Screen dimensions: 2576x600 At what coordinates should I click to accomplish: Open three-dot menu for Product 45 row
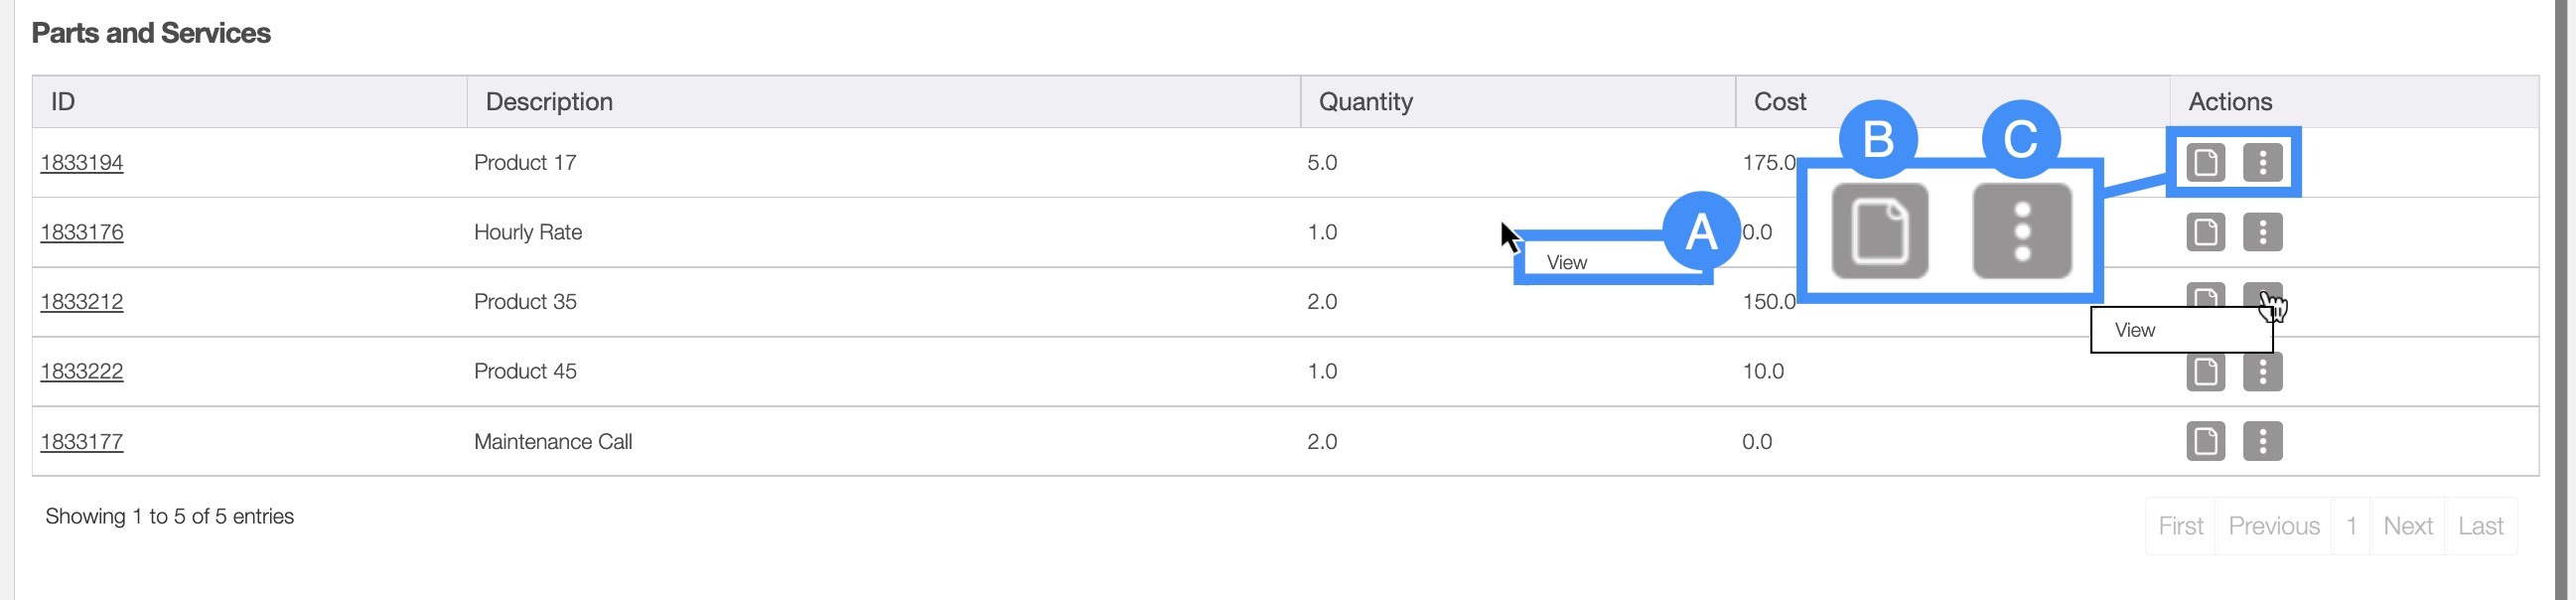(x=2262, y=372)
